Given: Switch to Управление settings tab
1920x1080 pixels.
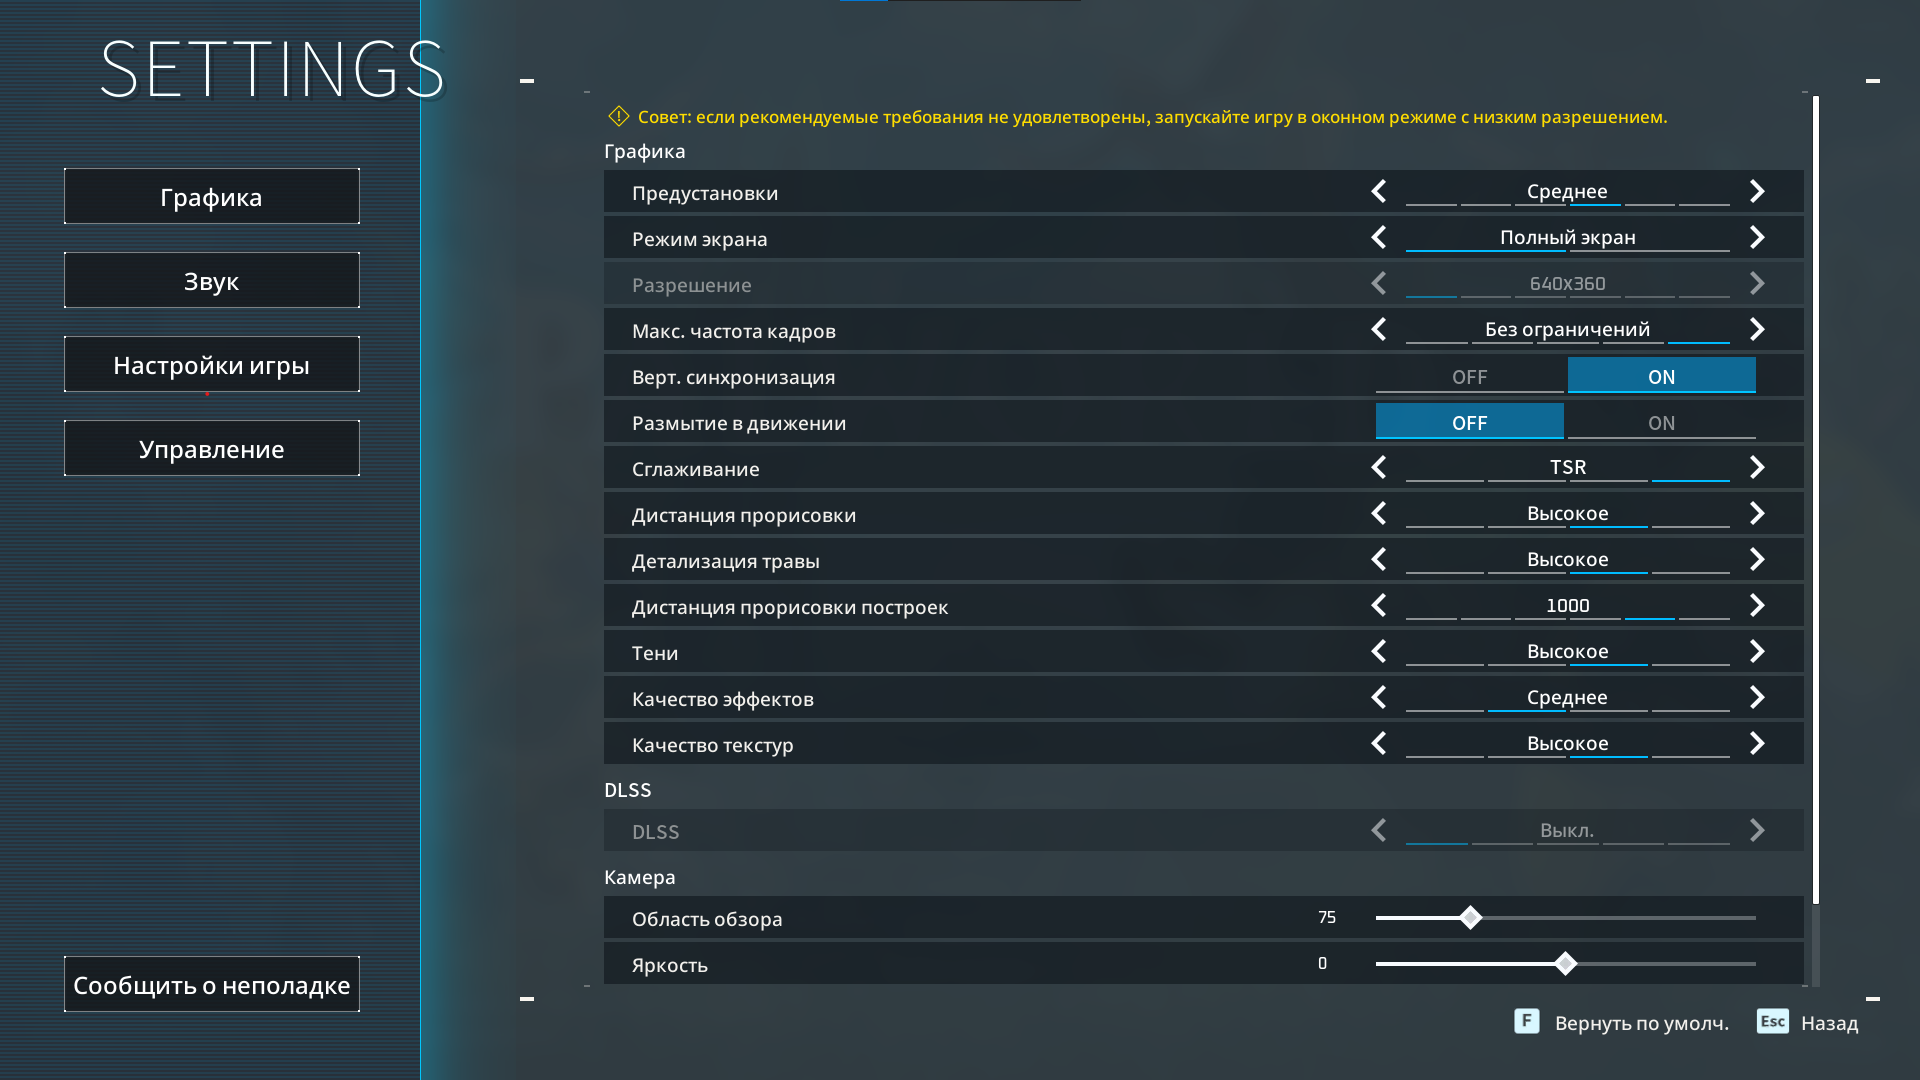Looking at the screenshot, I should [212, 449].
